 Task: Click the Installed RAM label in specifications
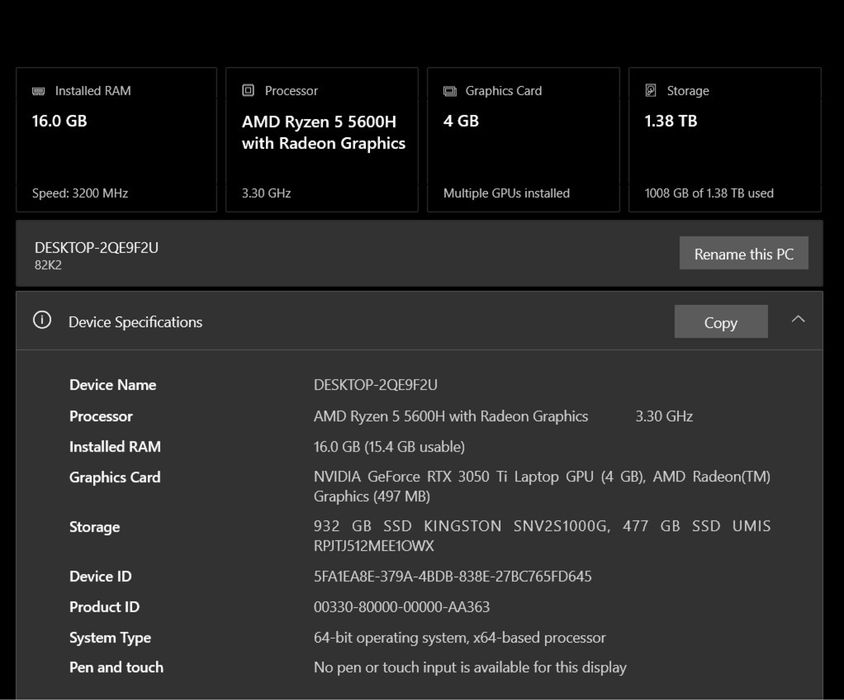point(115,447)
